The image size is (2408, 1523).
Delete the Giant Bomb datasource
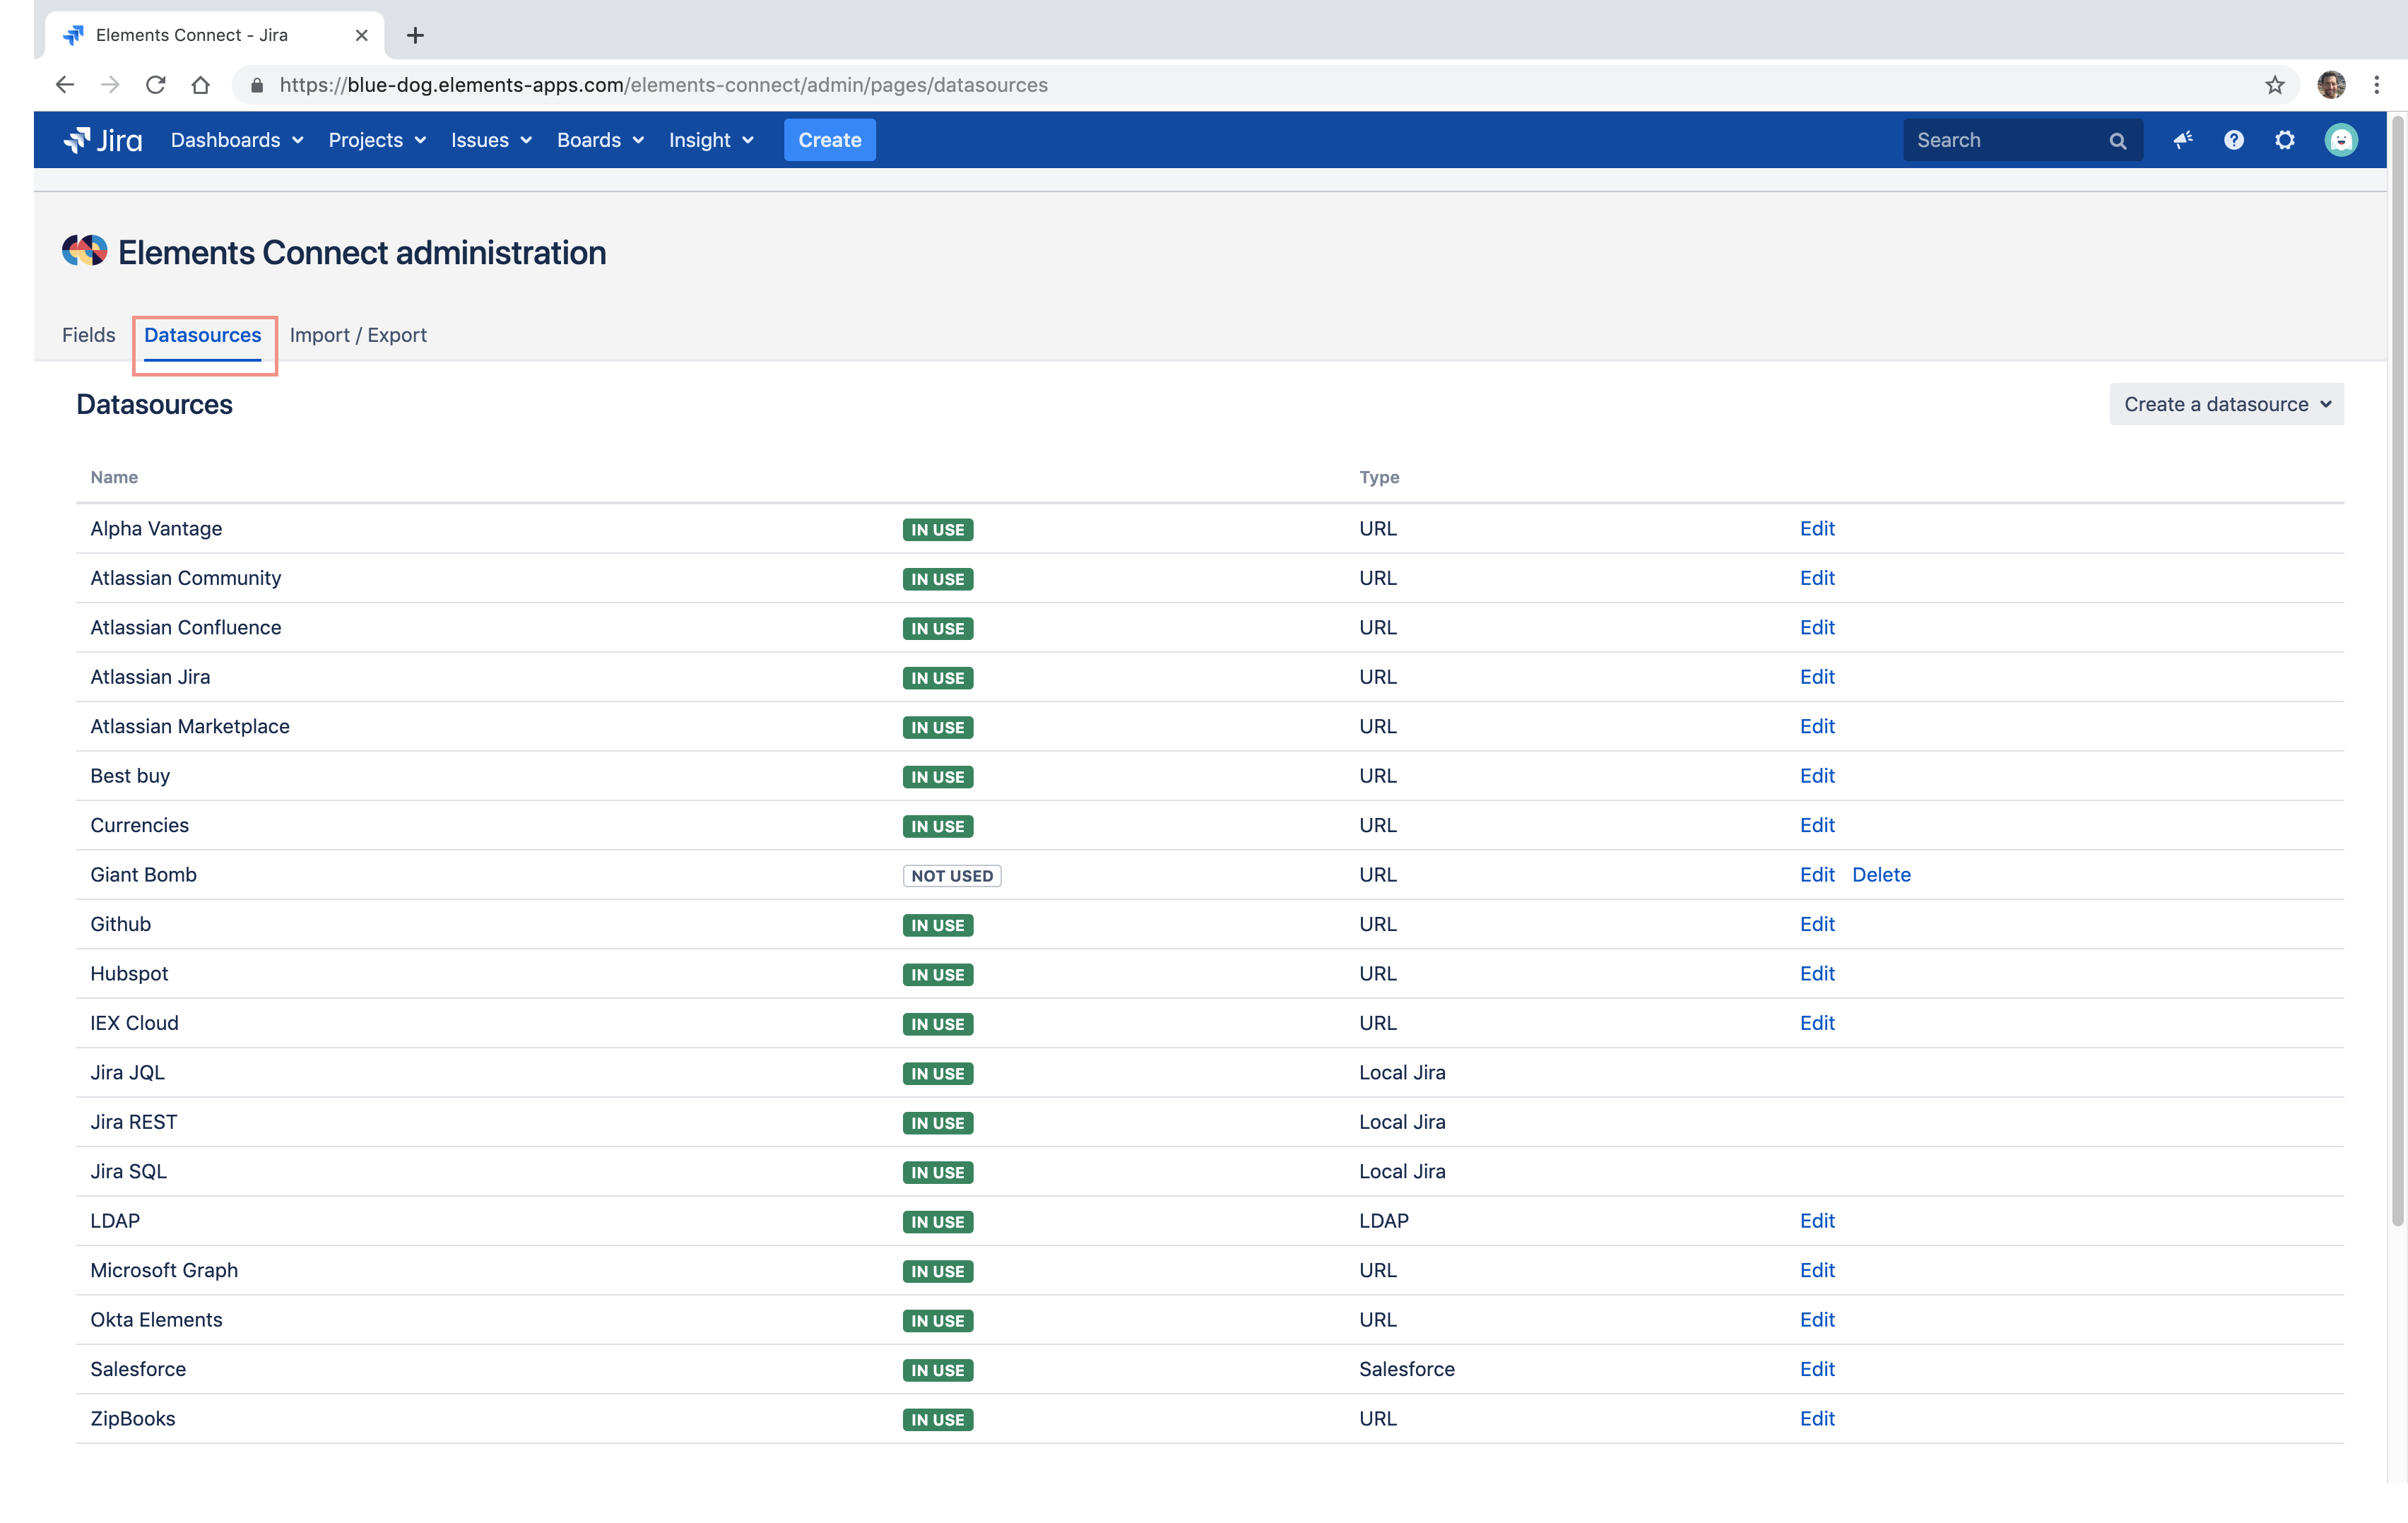coord(1881,874)
